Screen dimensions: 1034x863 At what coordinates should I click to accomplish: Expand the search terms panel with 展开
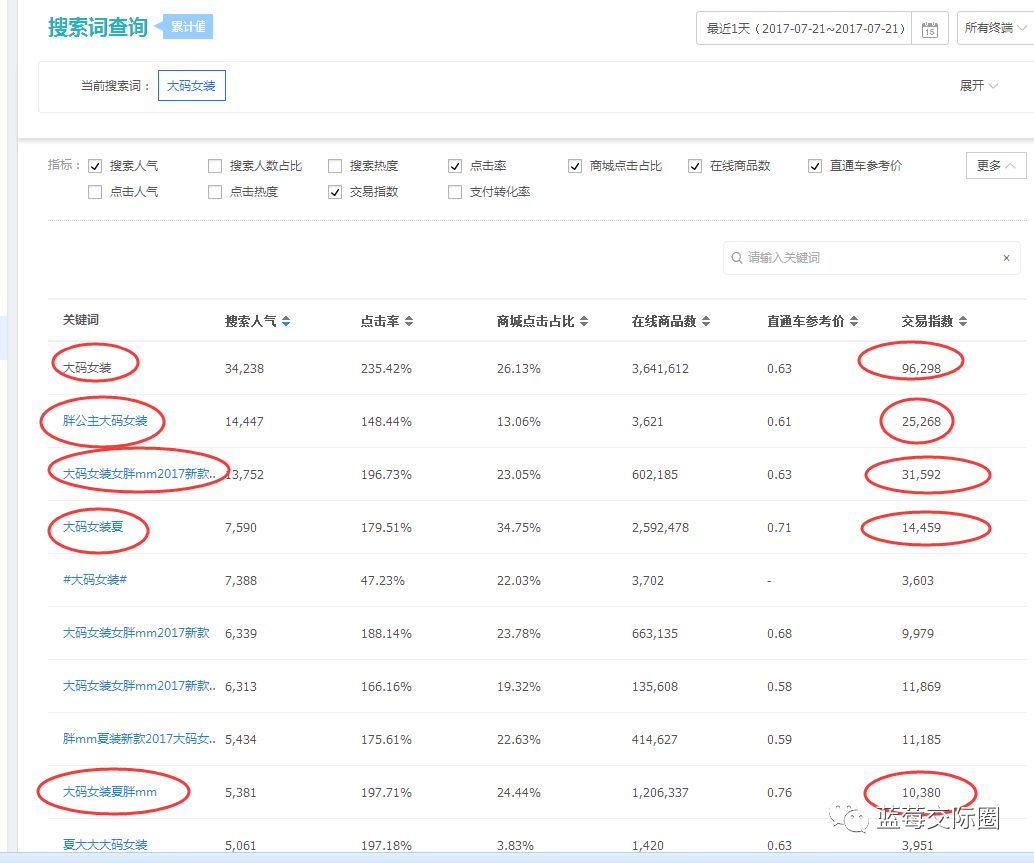979,86
